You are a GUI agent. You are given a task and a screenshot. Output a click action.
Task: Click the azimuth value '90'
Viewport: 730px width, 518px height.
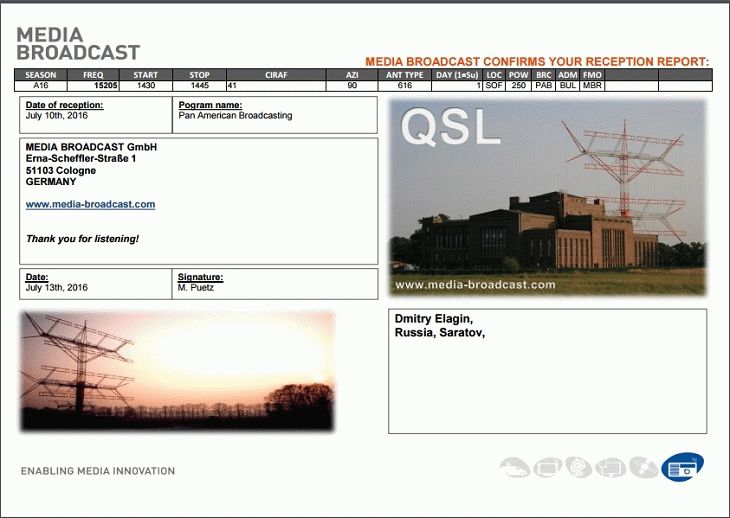click(x=352, y=86)
